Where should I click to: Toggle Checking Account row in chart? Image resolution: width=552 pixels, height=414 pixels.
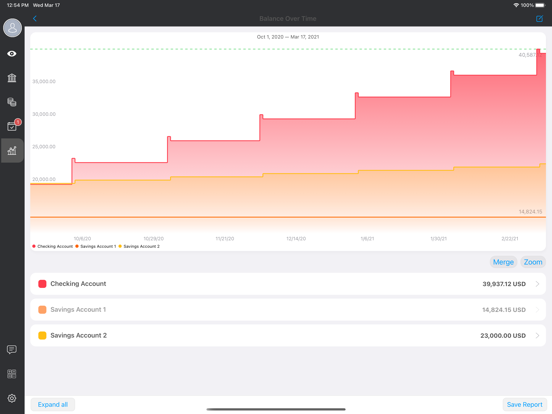(288, 284)
